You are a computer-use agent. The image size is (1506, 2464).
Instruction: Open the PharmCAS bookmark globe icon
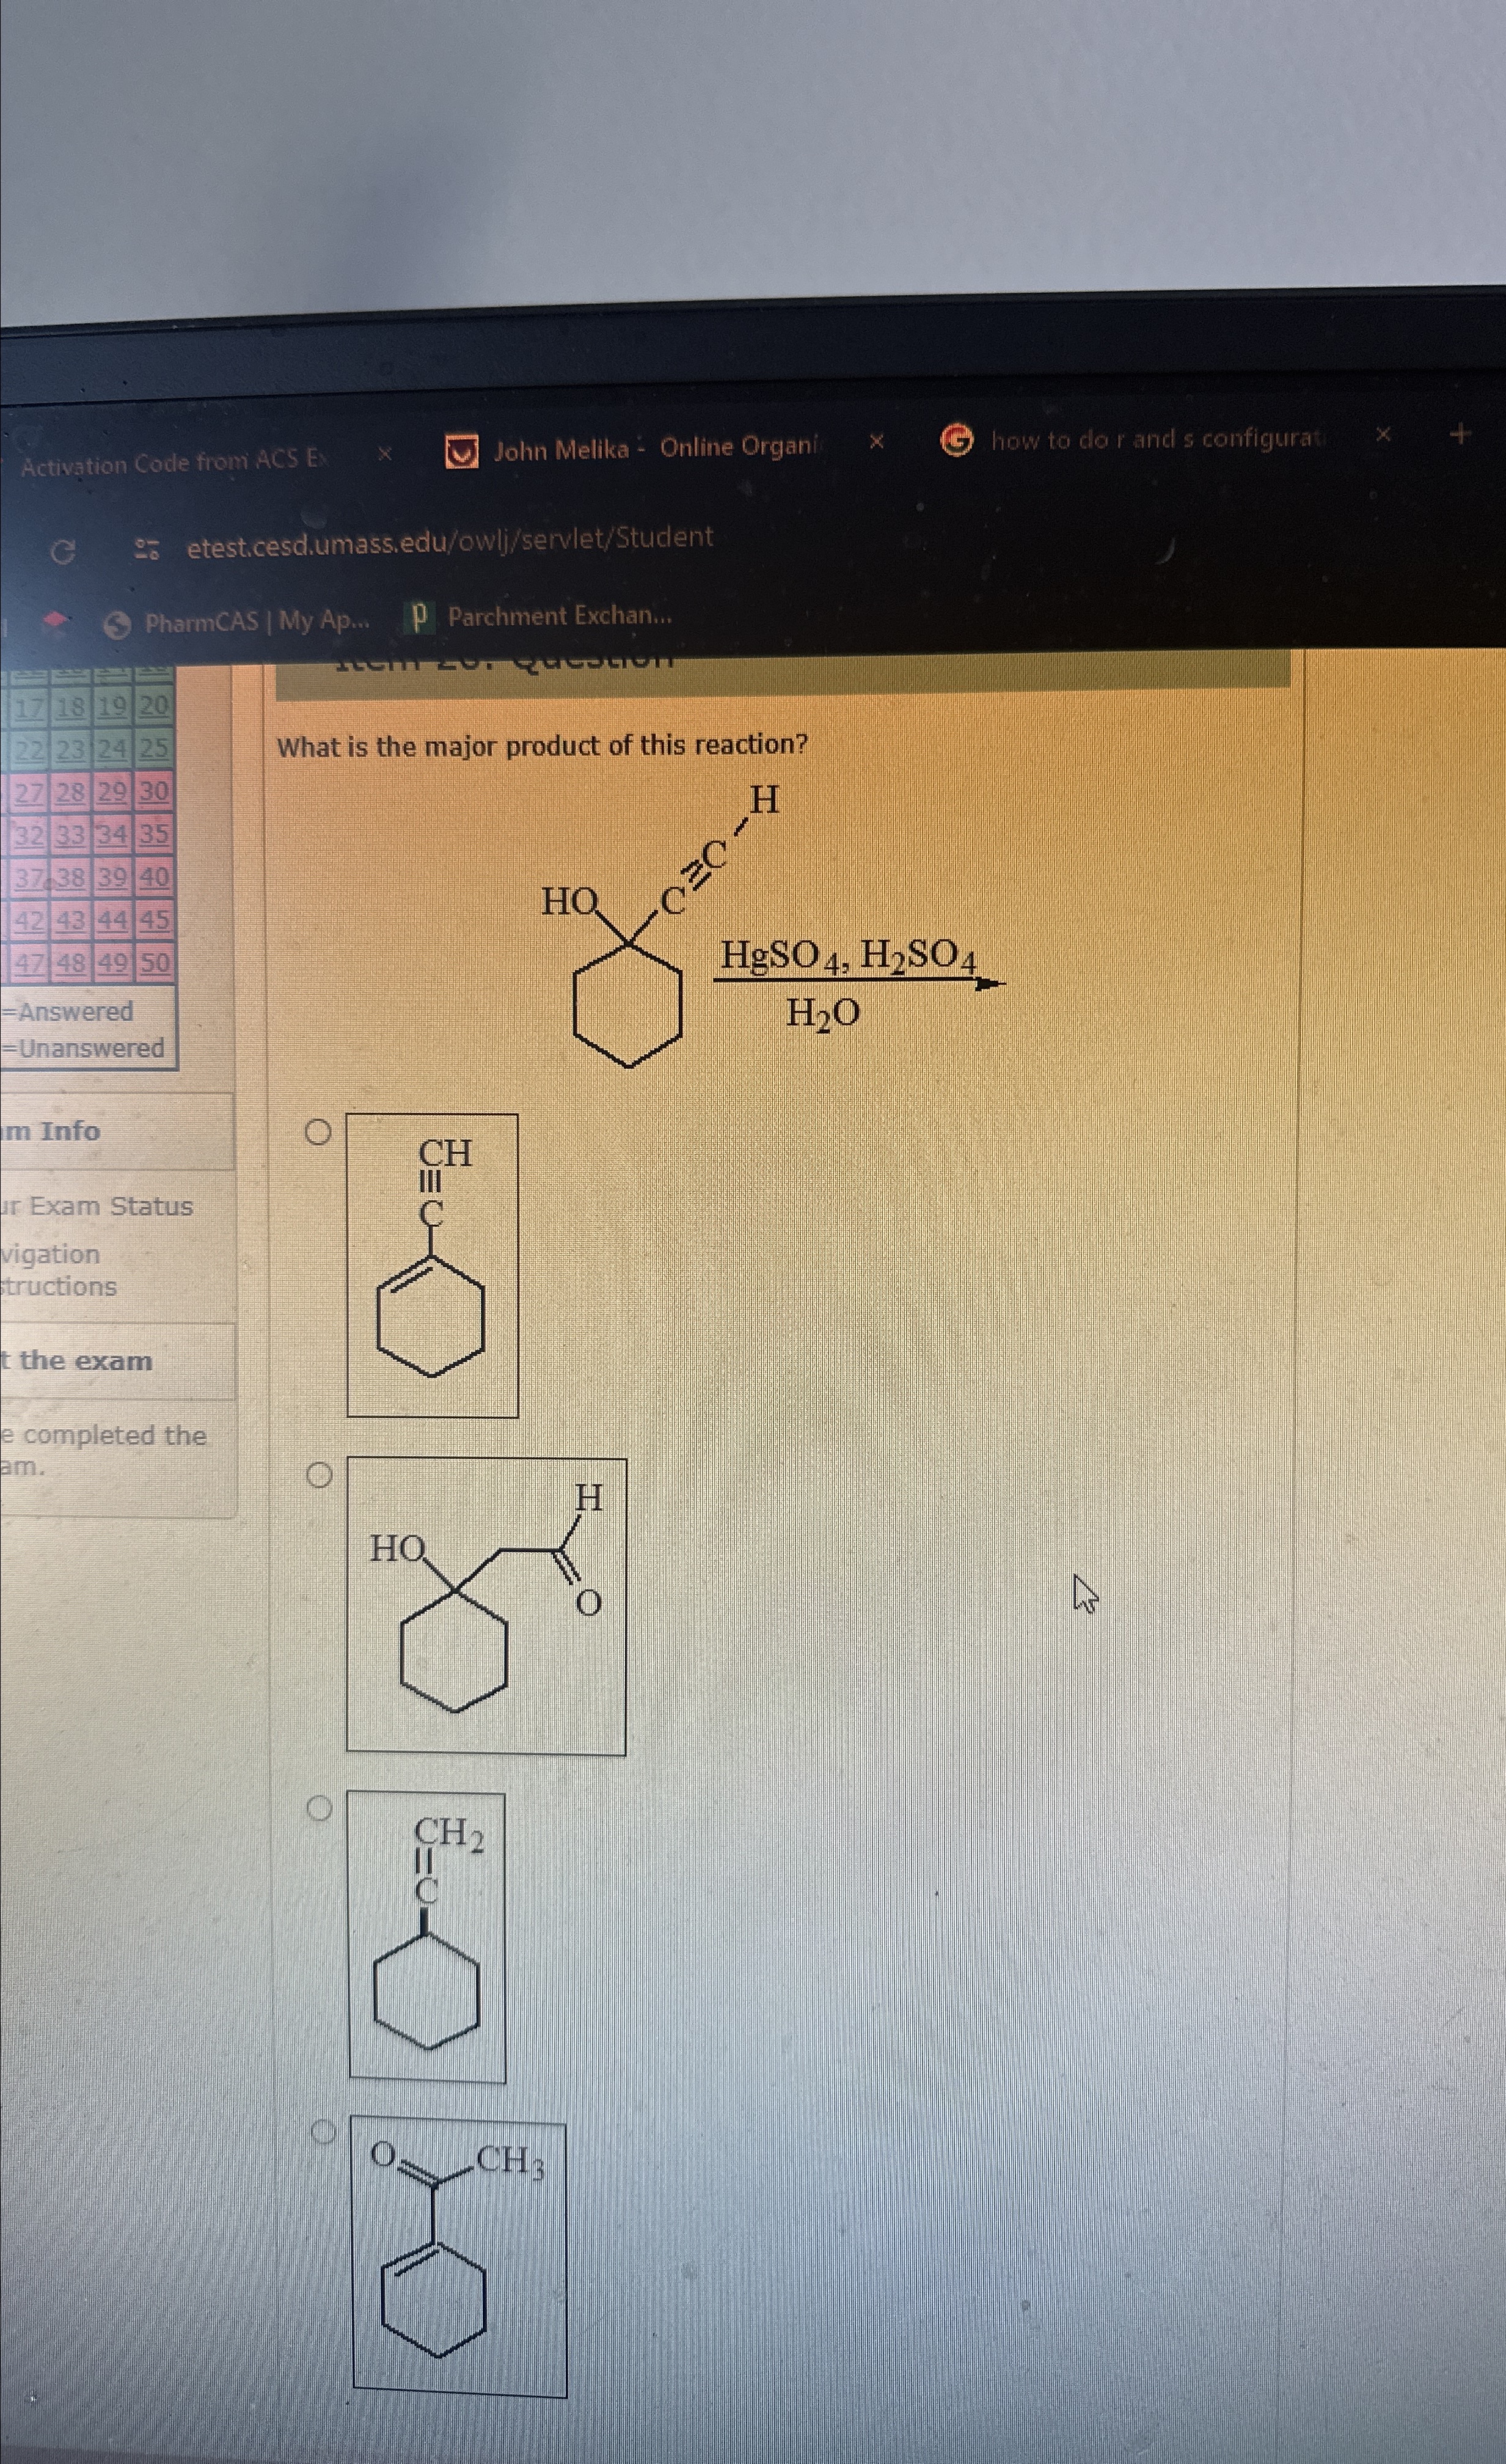pyautogui.click(x=118, y=625)
